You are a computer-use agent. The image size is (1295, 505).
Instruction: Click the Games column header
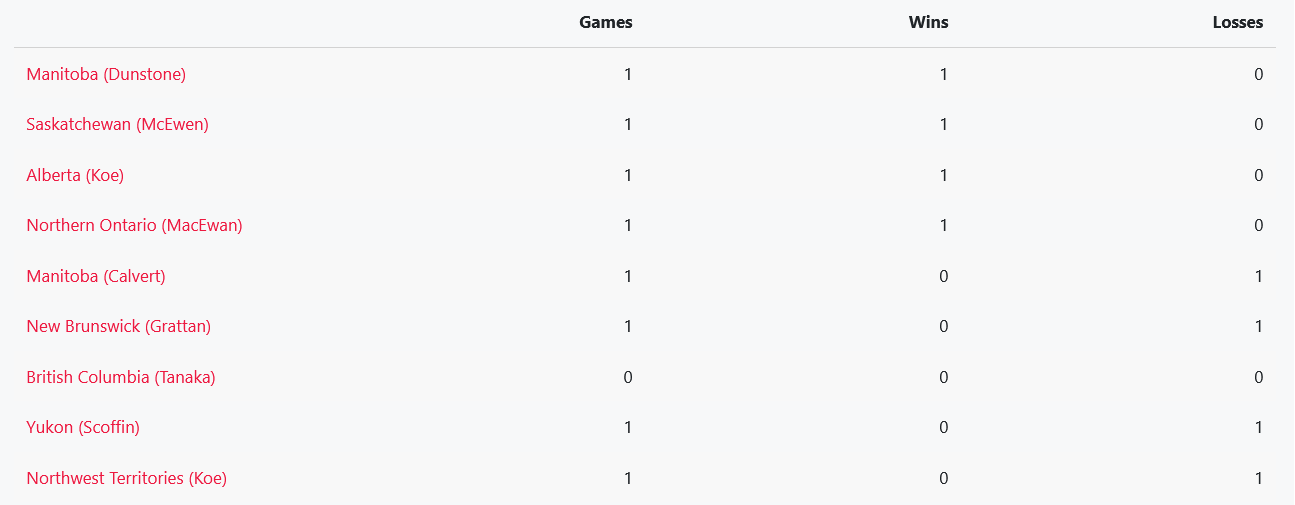pos(605,22)
